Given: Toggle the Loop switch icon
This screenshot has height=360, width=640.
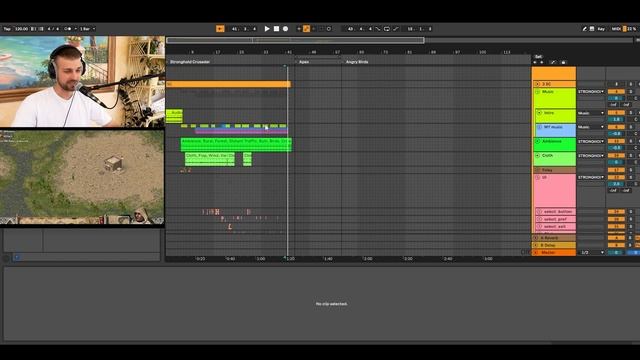Looking at the screenshot, I should point(387,29).
